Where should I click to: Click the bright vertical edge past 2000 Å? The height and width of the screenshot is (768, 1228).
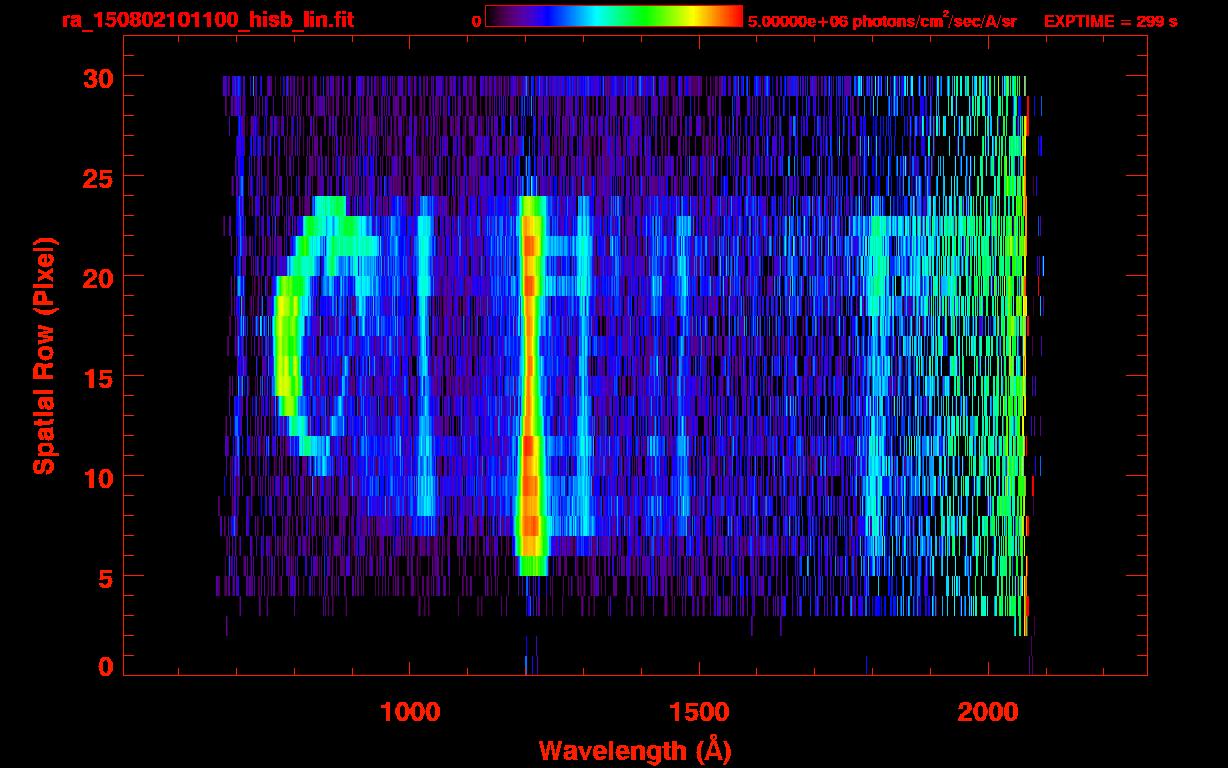[1025, 350]
